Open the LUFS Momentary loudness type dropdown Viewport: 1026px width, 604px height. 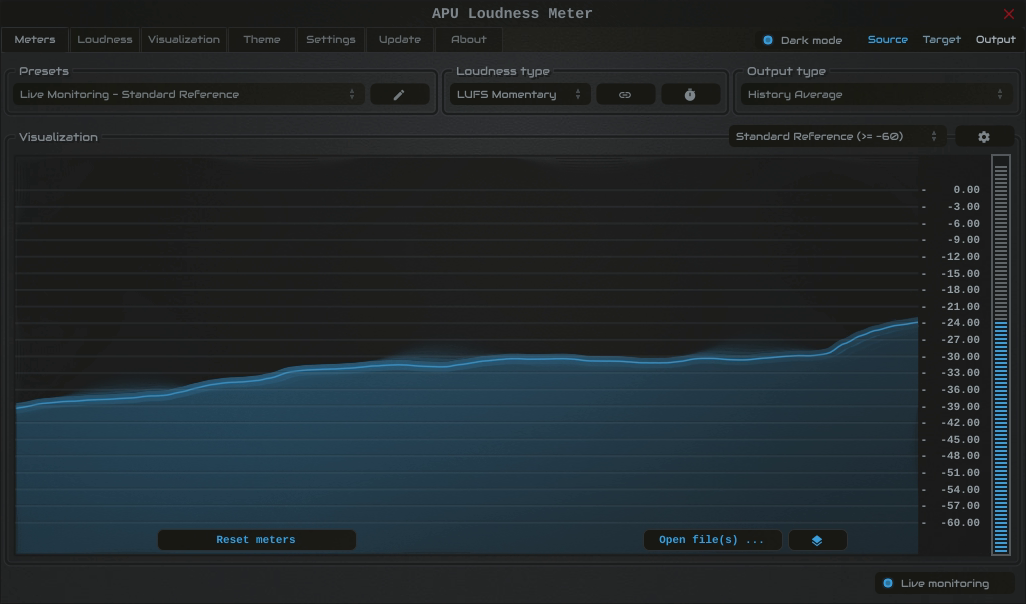(520, 94)
